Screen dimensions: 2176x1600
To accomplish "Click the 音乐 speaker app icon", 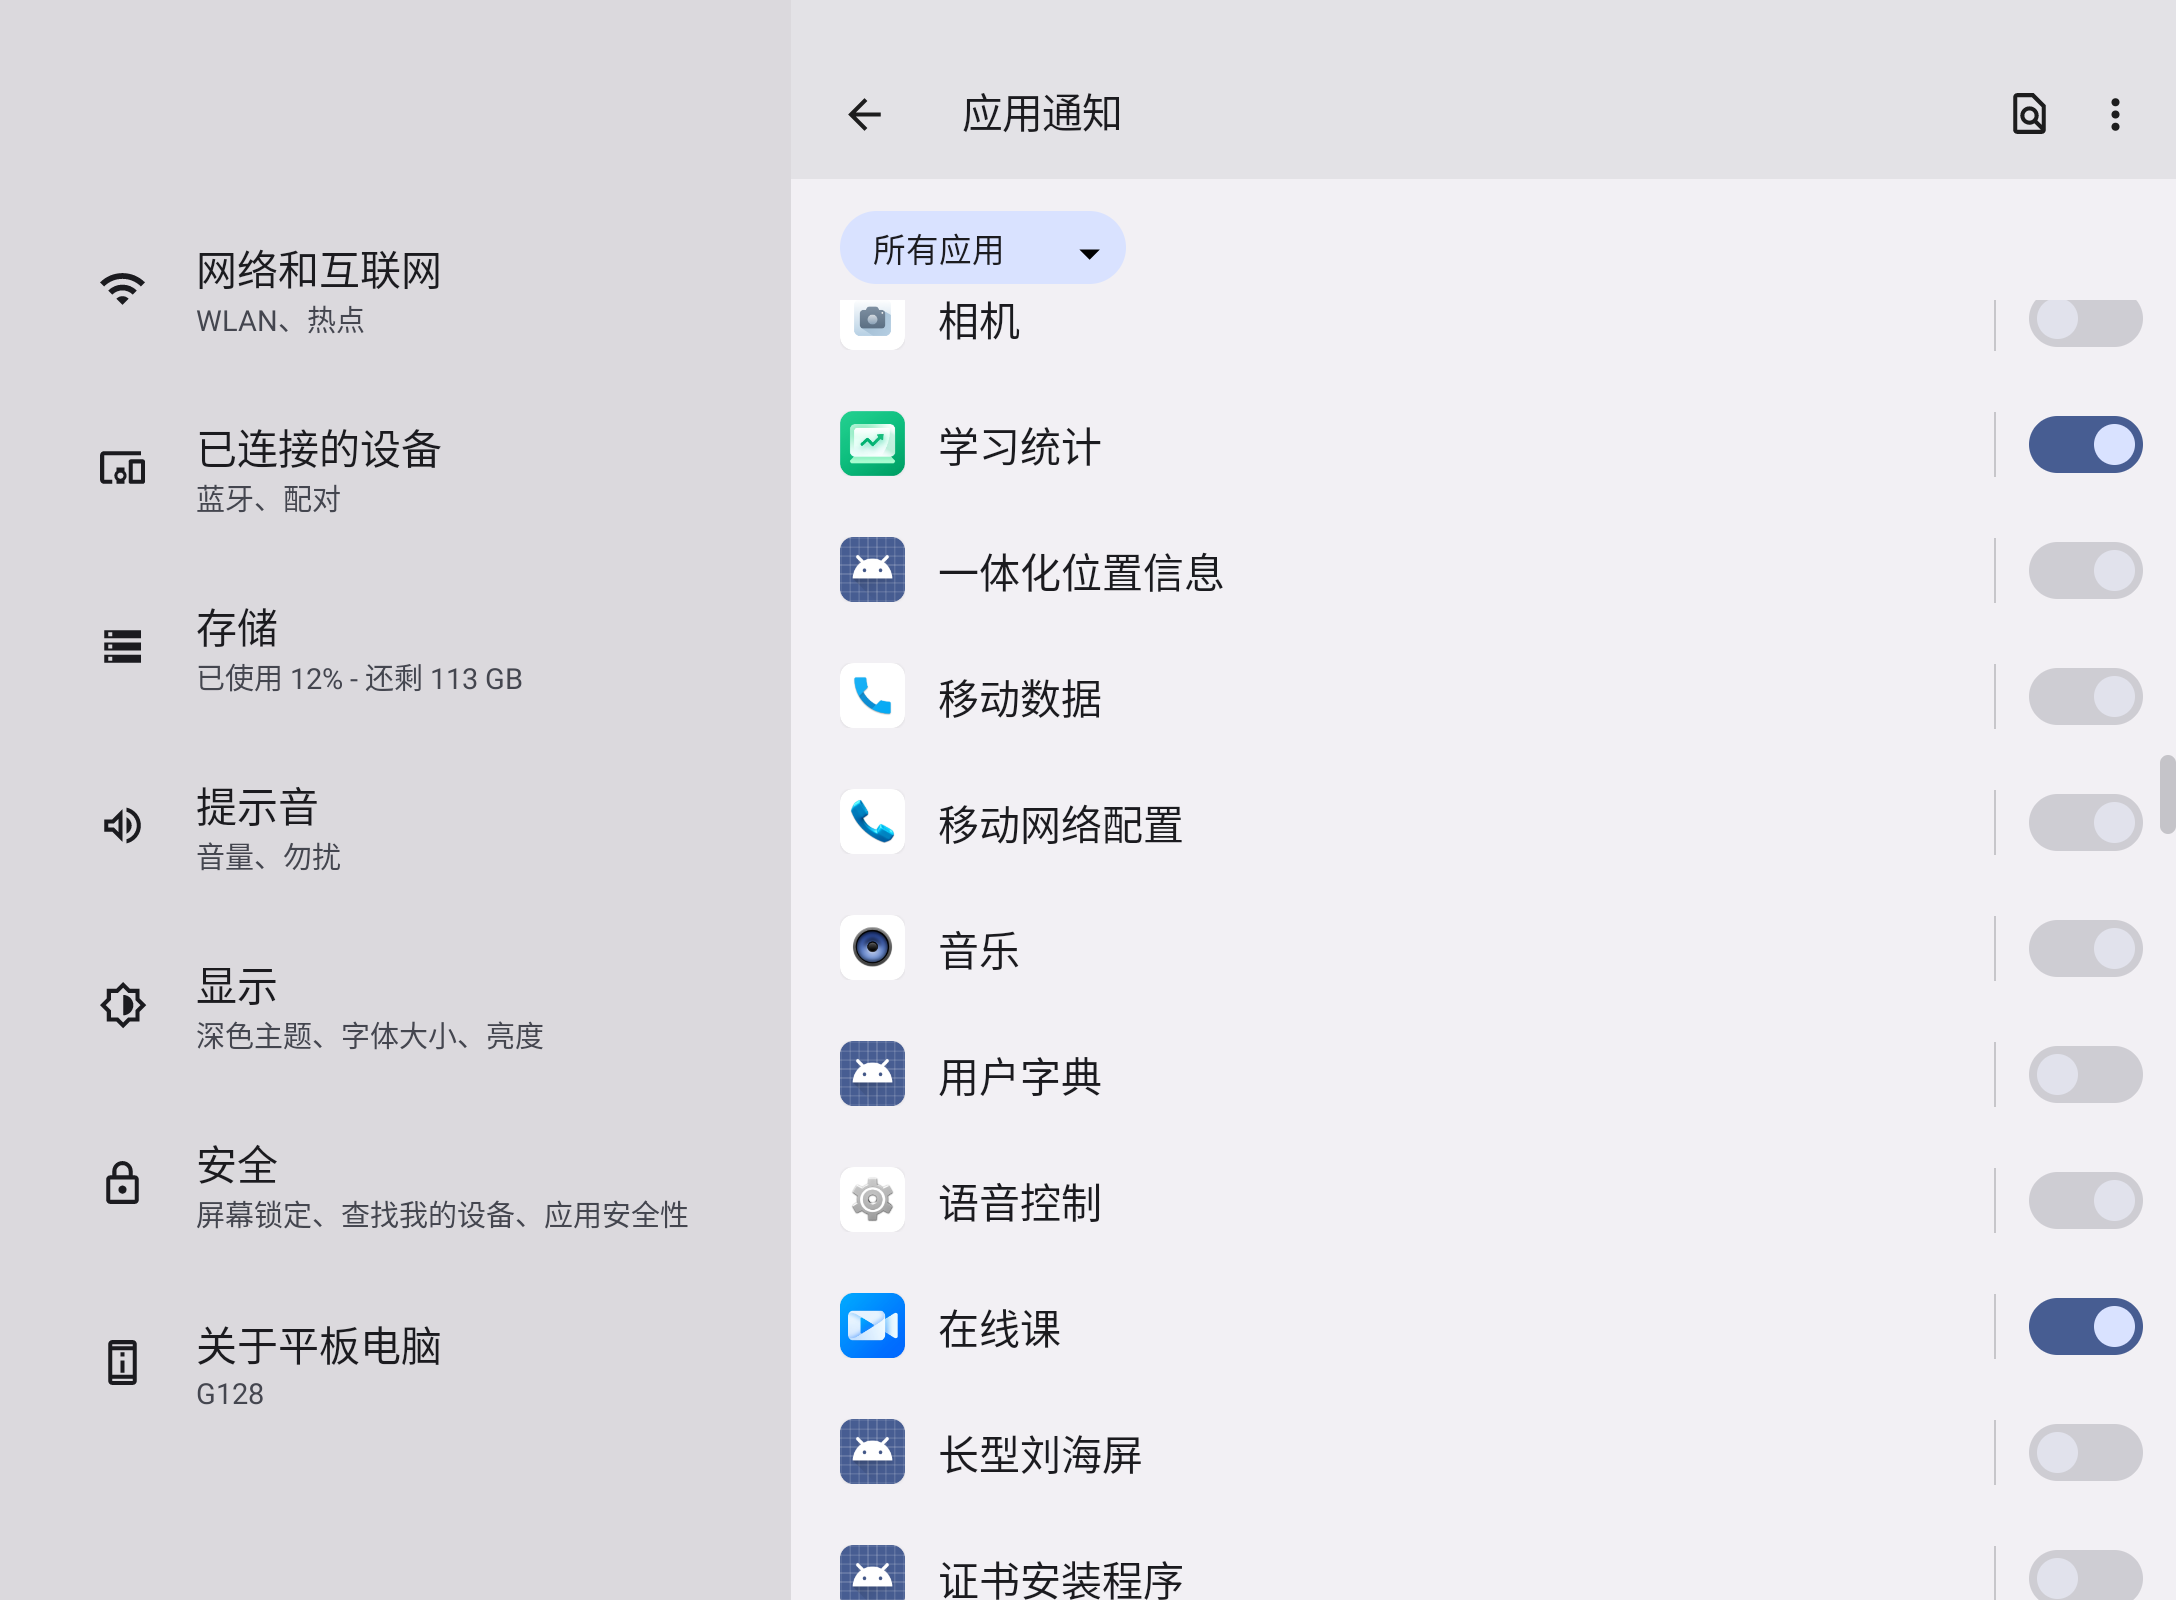I will pyautogui.click(x=872, y=948).
